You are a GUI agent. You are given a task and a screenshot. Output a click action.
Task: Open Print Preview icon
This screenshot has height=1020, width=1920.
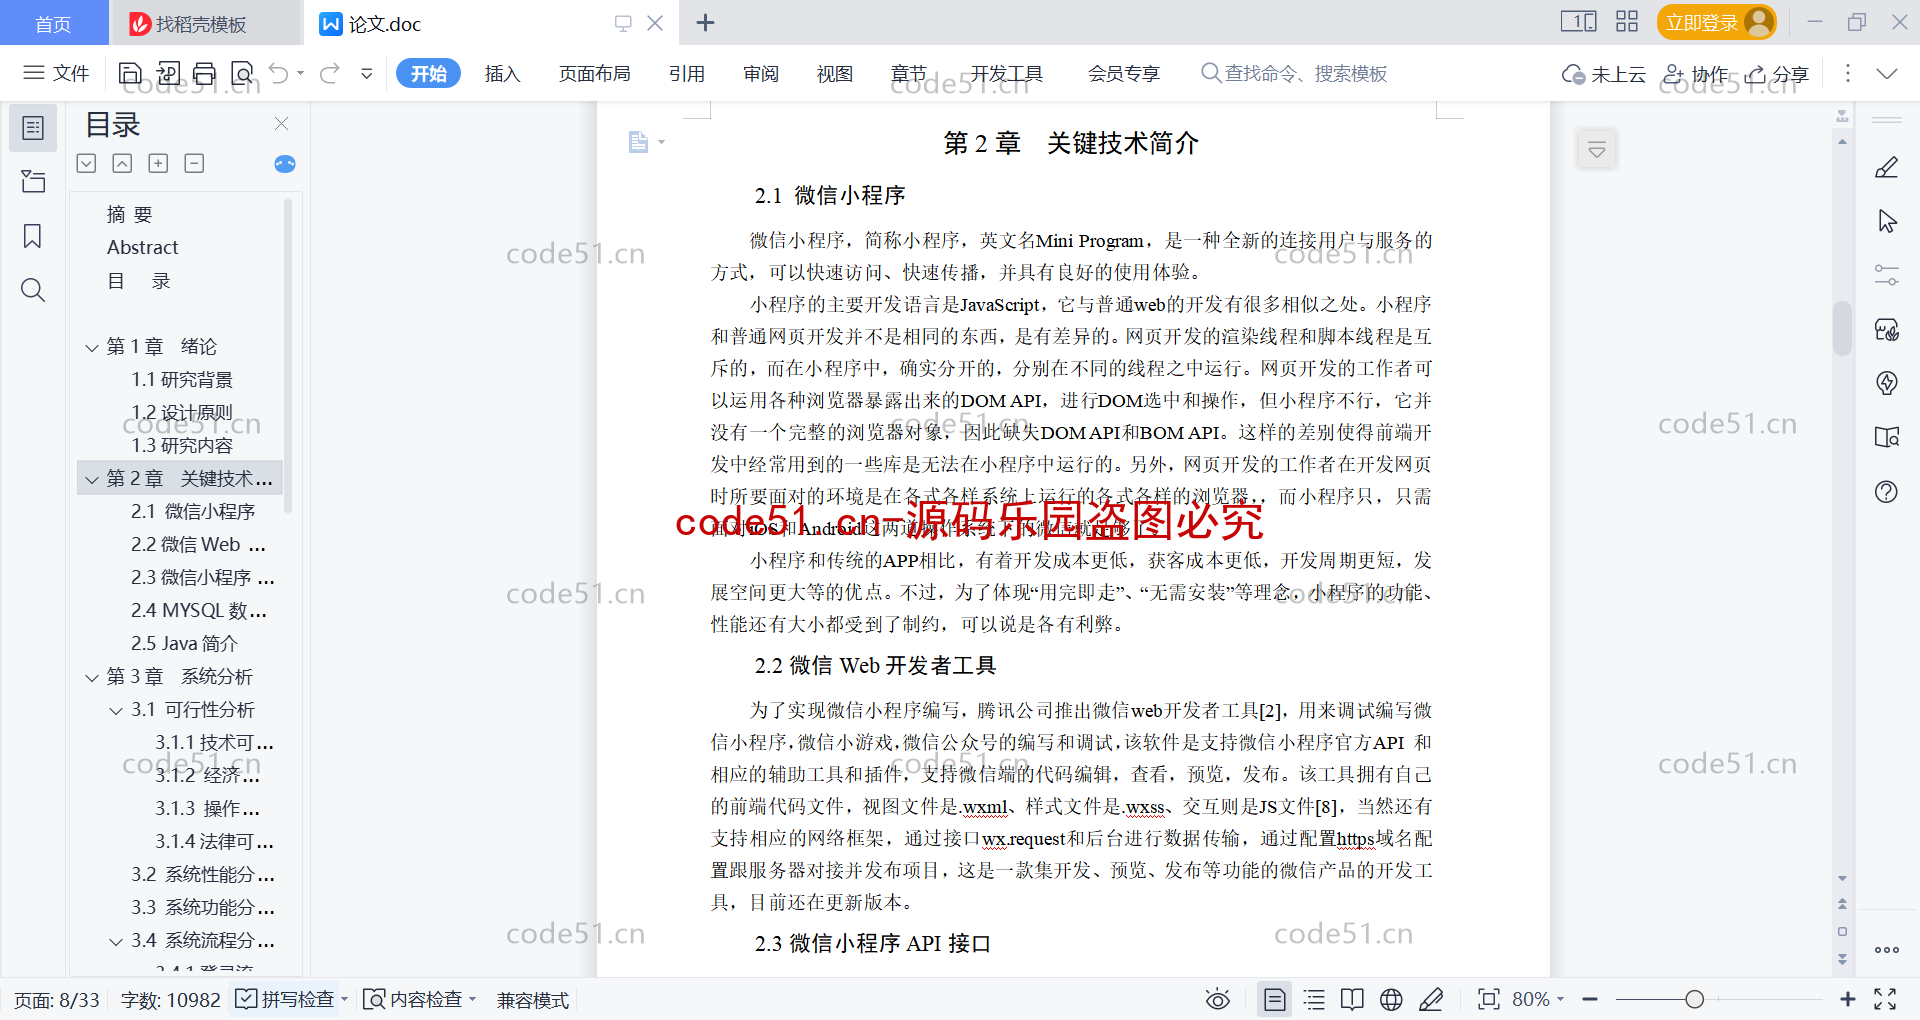tap(242, 73)
